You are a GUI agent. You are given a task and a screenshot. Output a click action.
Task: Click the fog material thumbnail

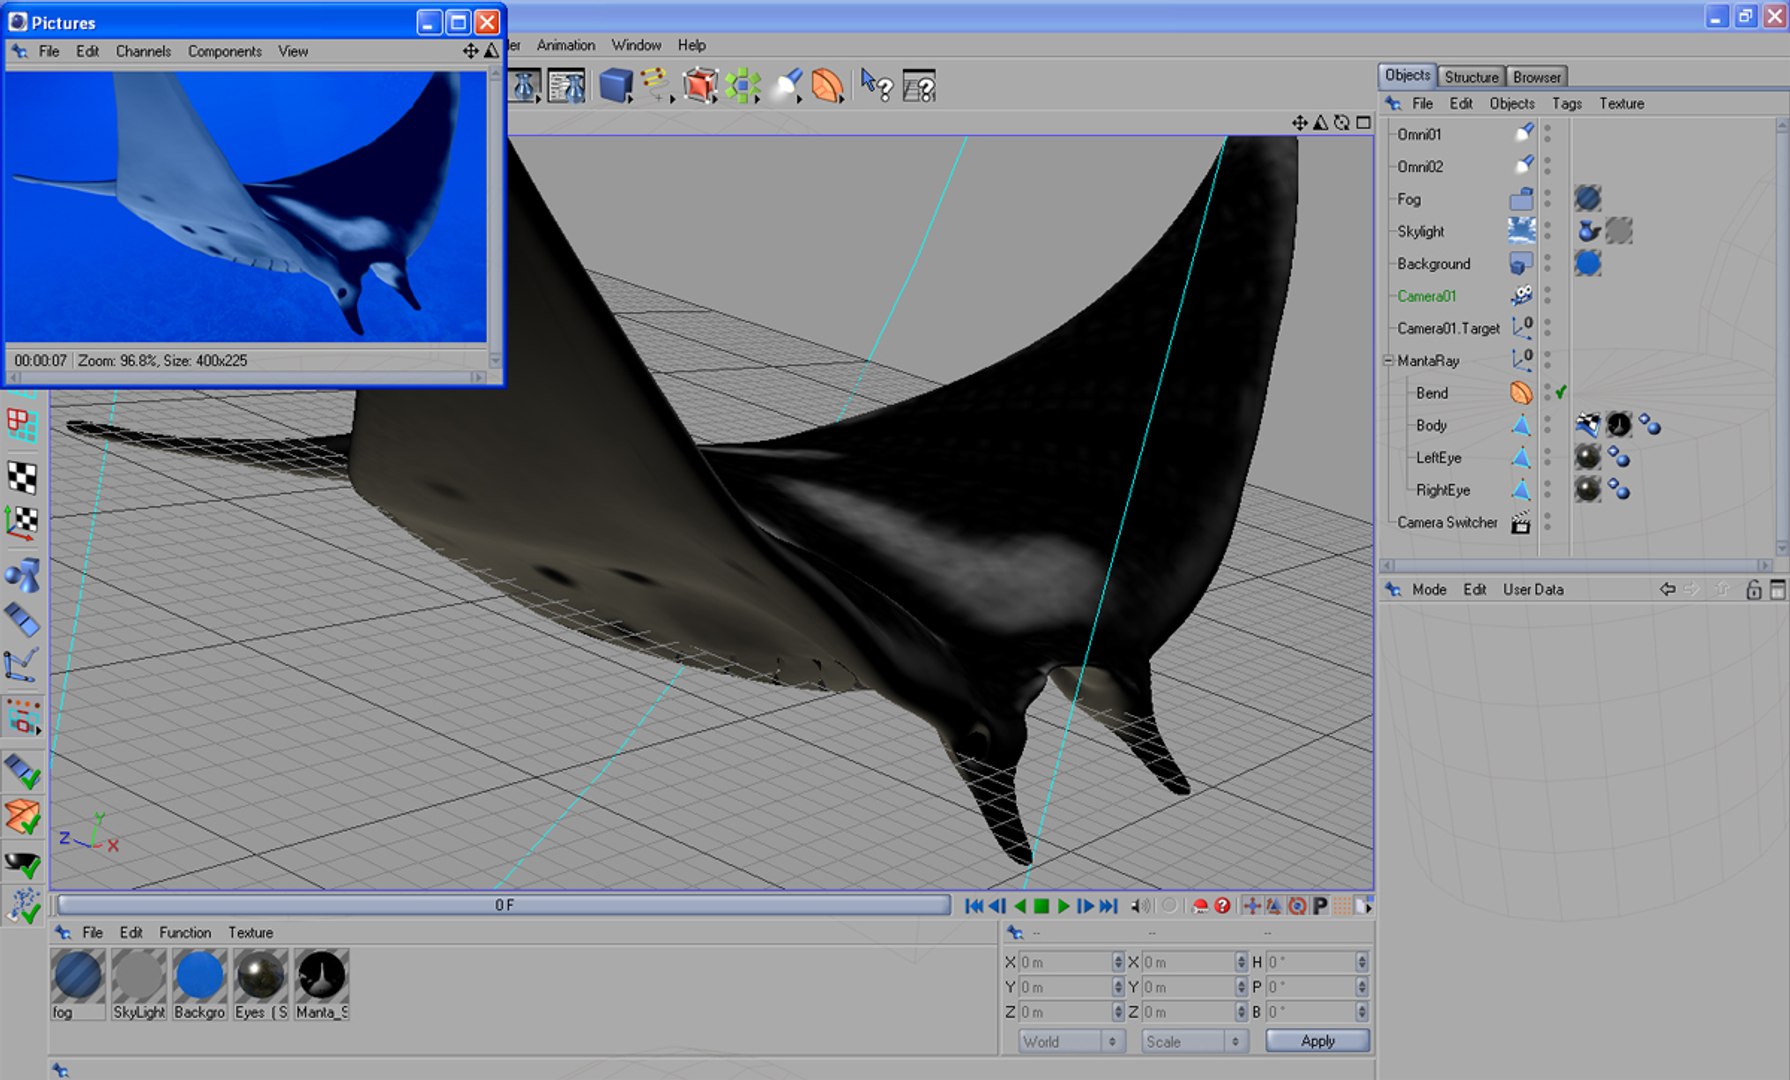[x=77, y=976]
